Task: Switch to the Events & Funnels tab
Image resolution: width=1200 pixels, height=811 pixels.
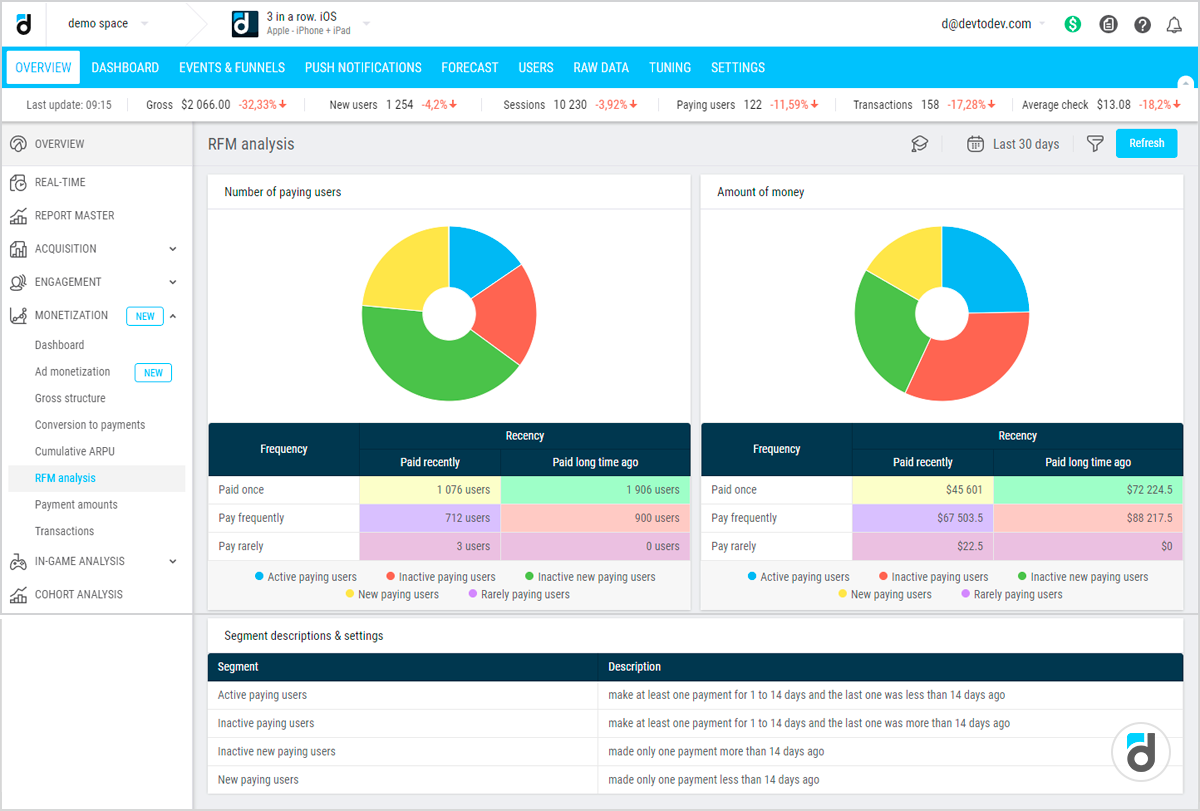Action: click(x=232, y=68)
